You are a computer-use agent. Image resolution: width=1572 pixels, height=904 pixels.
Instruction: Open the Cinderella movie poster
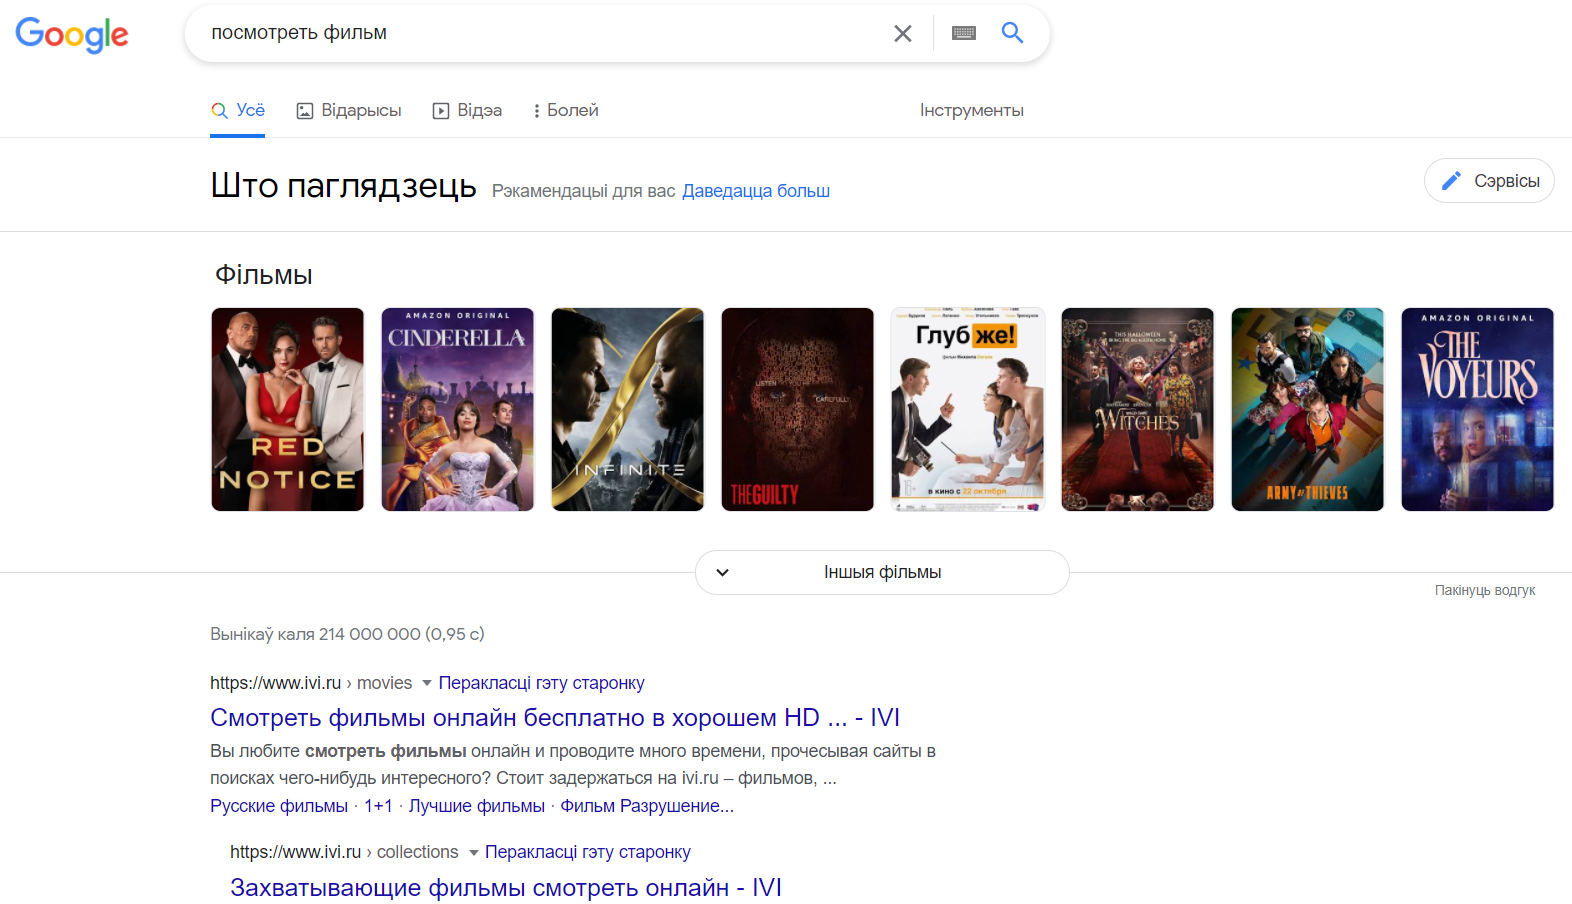(458, 409)
